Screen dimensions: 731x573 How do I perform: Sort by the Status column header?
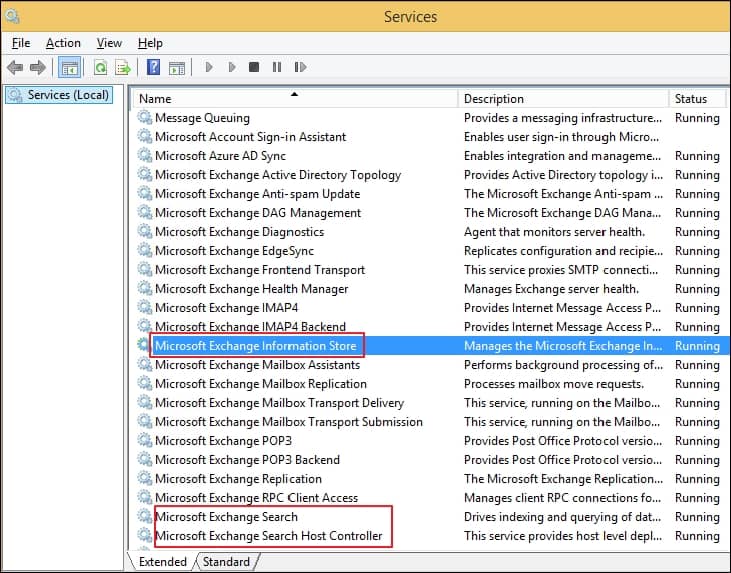[x=698, y=99]
